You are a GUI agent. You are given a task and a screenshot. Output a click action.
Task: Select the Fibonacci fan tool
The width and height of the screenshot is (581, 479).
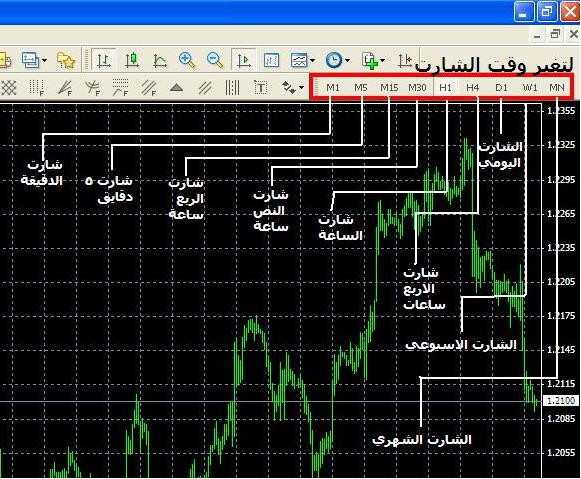65,88
